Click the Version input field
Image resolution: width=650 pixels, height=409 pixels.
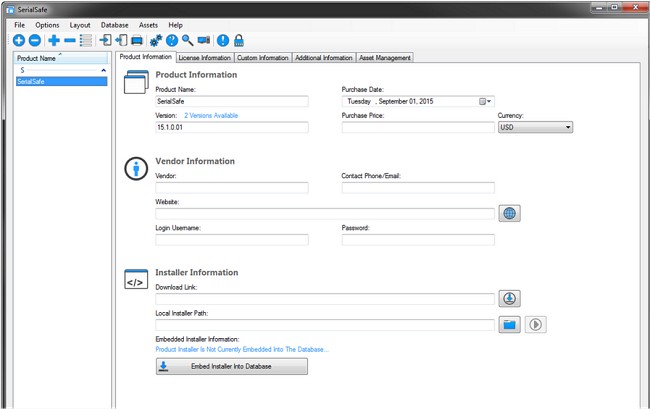tap(232, 127)
